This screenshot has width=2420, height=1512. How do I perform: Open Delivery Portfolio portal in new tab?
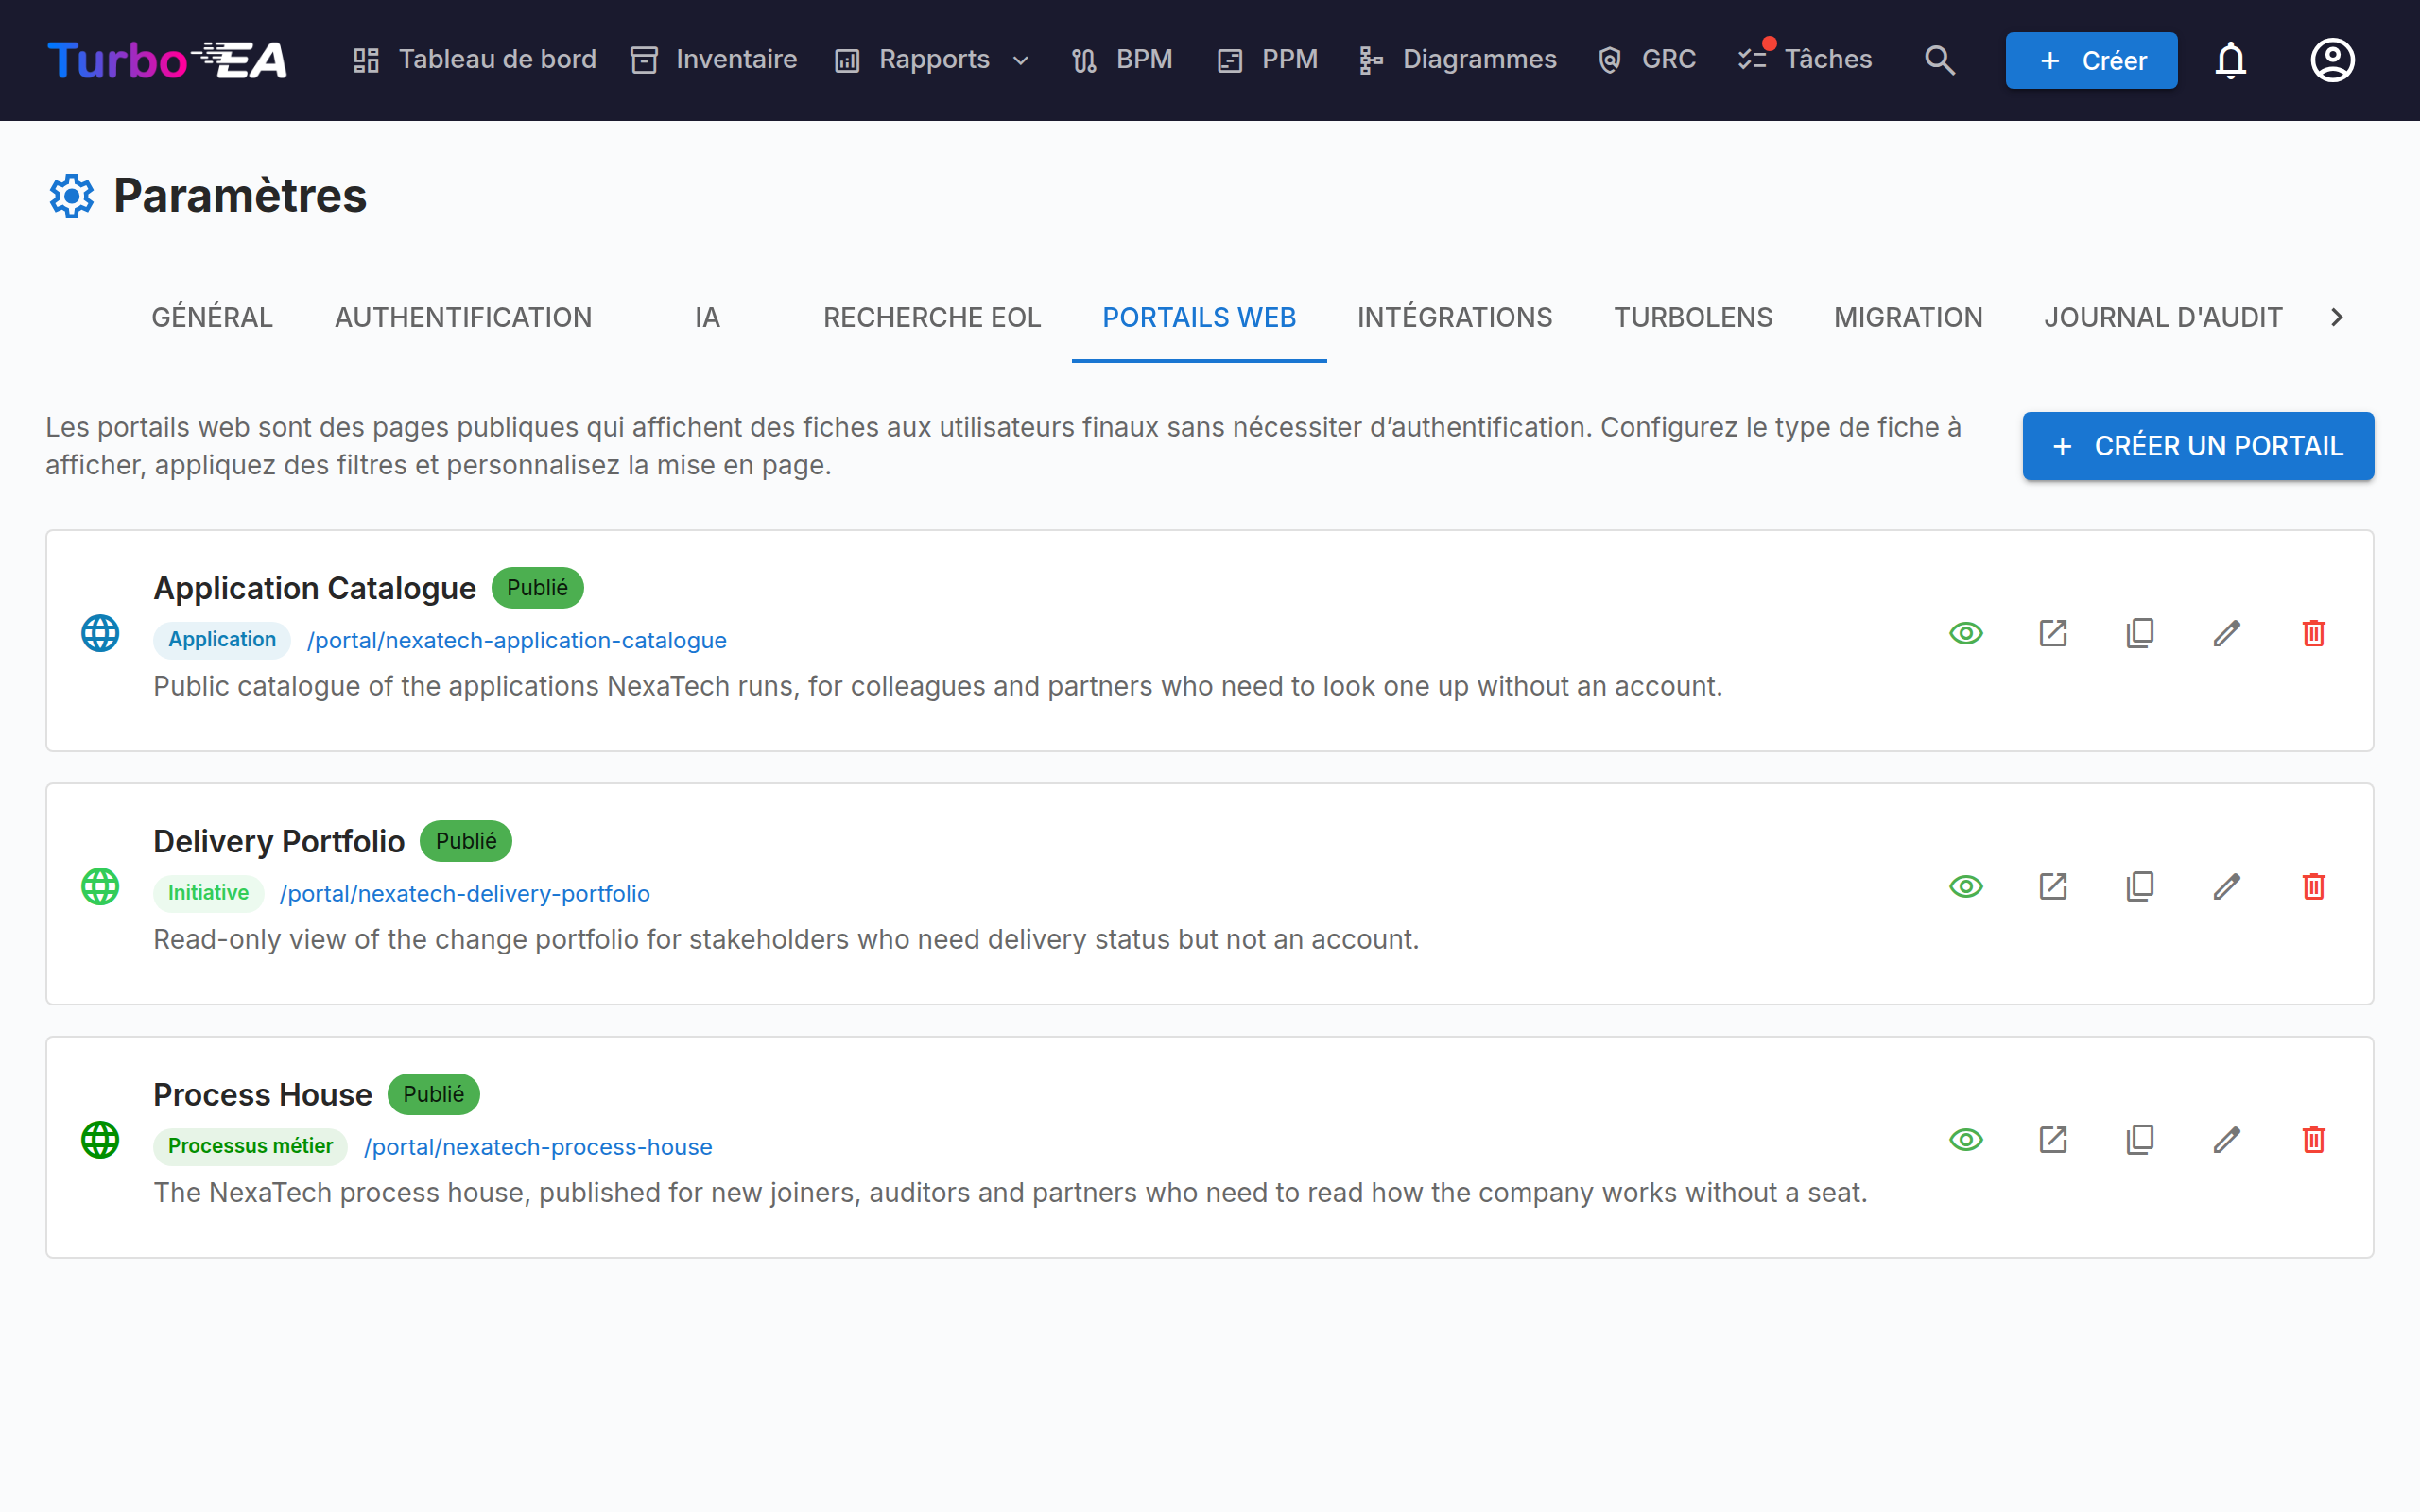(2053, 886)
